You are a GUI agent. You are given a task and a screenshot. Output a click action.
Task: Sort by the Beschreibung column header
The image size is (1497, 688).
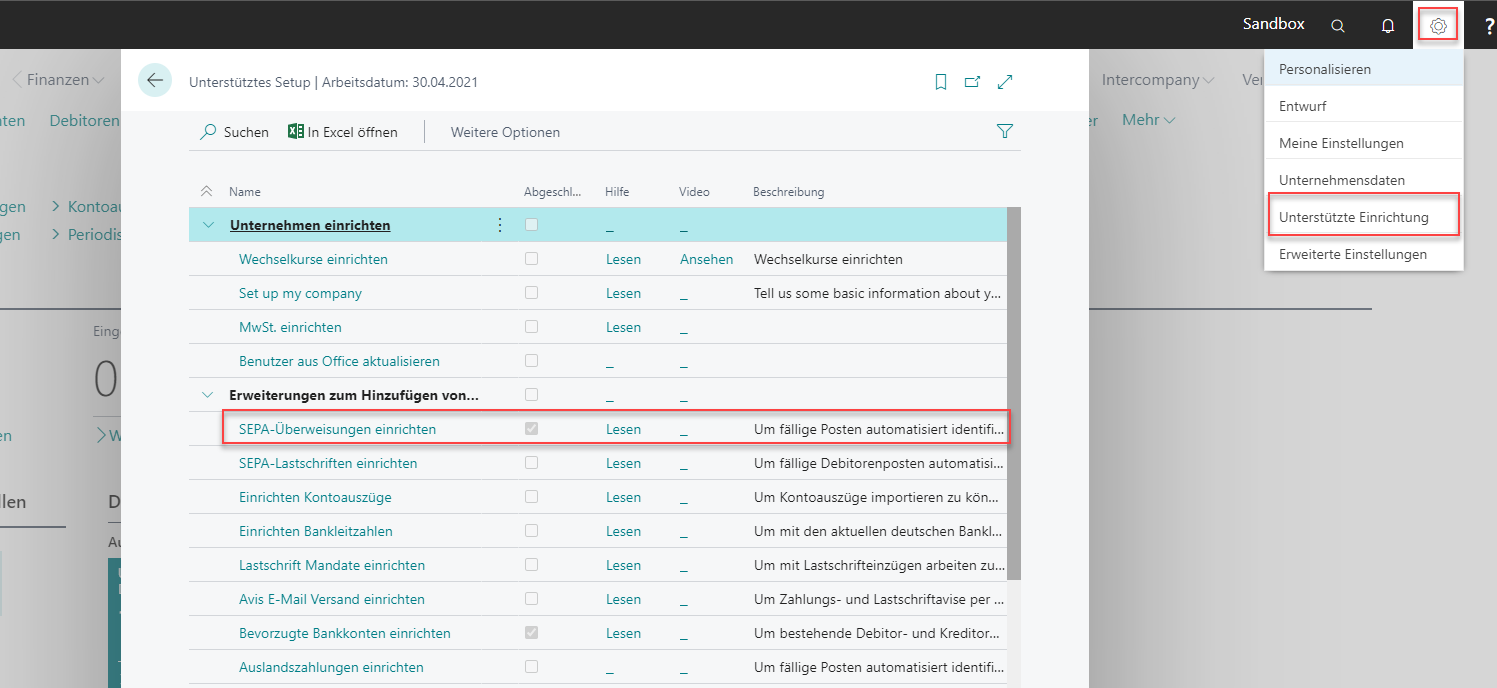pyautogui.click(x=788, y=192)
